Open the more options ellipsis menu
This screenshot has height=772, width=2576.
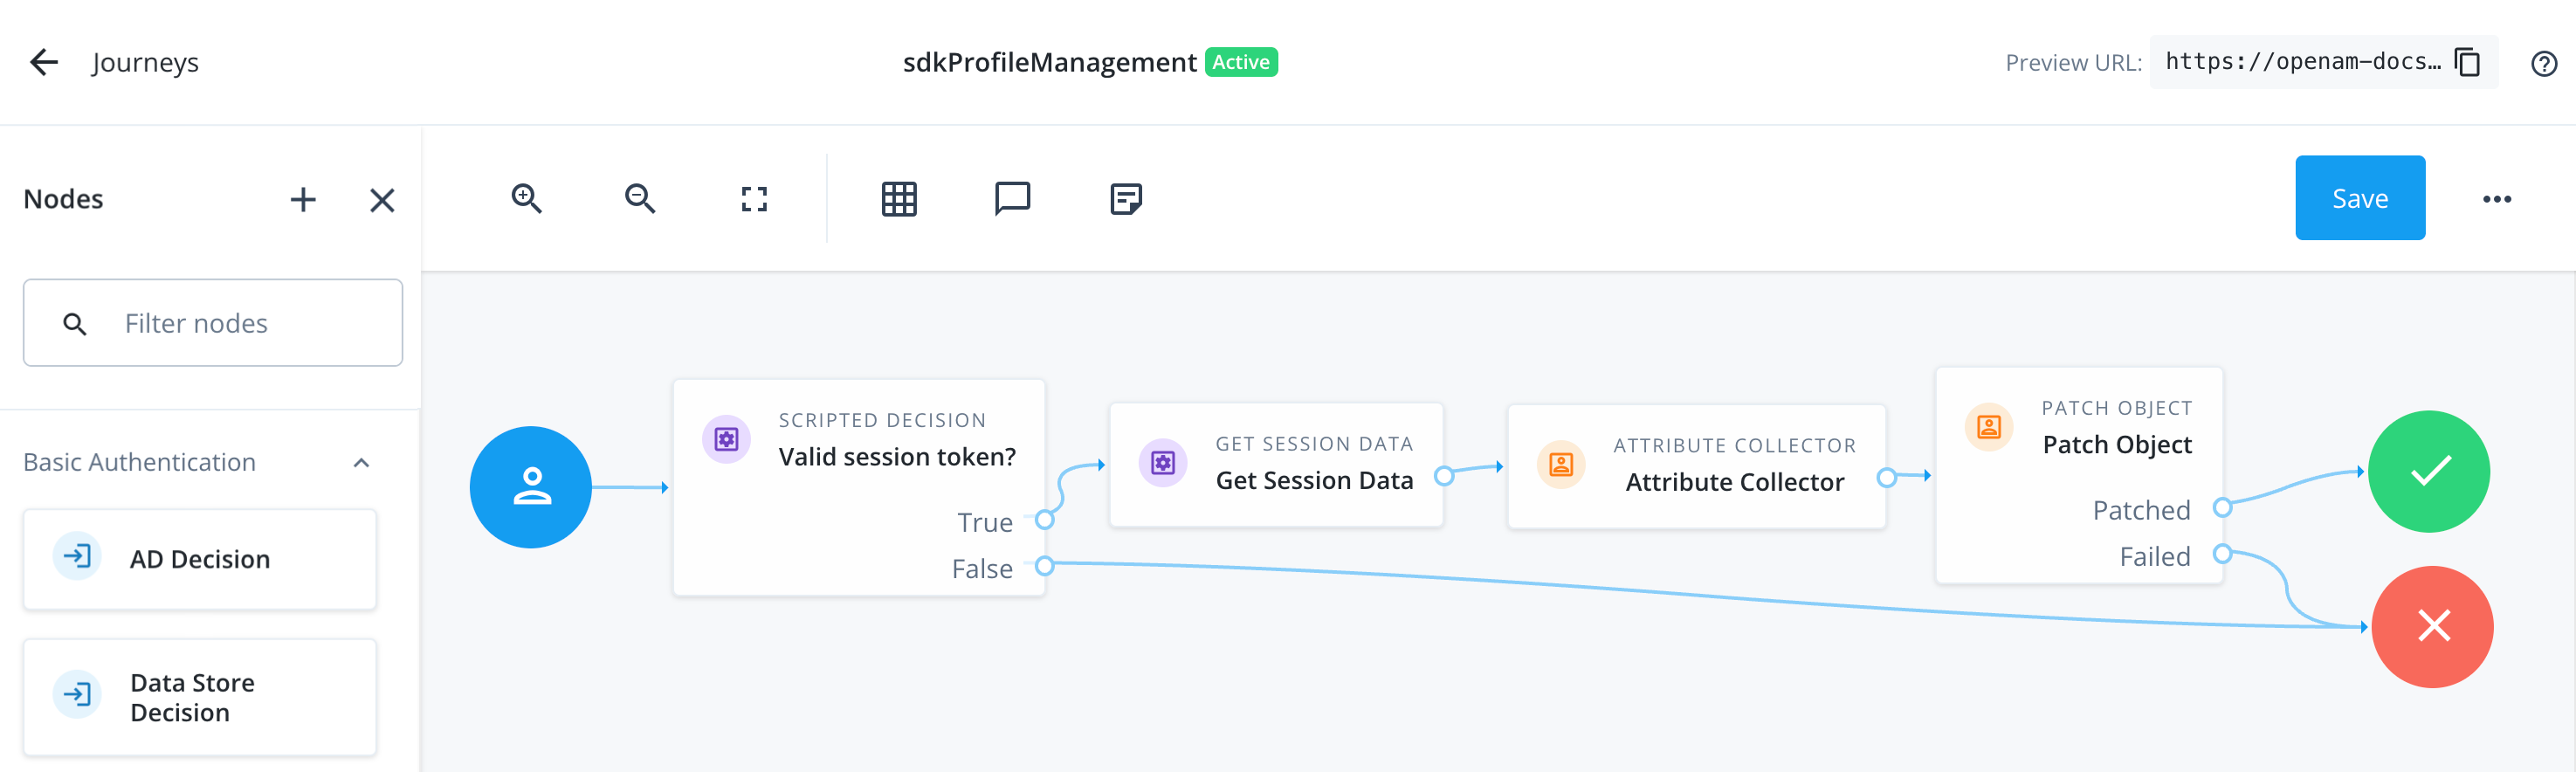[2497, 198]
